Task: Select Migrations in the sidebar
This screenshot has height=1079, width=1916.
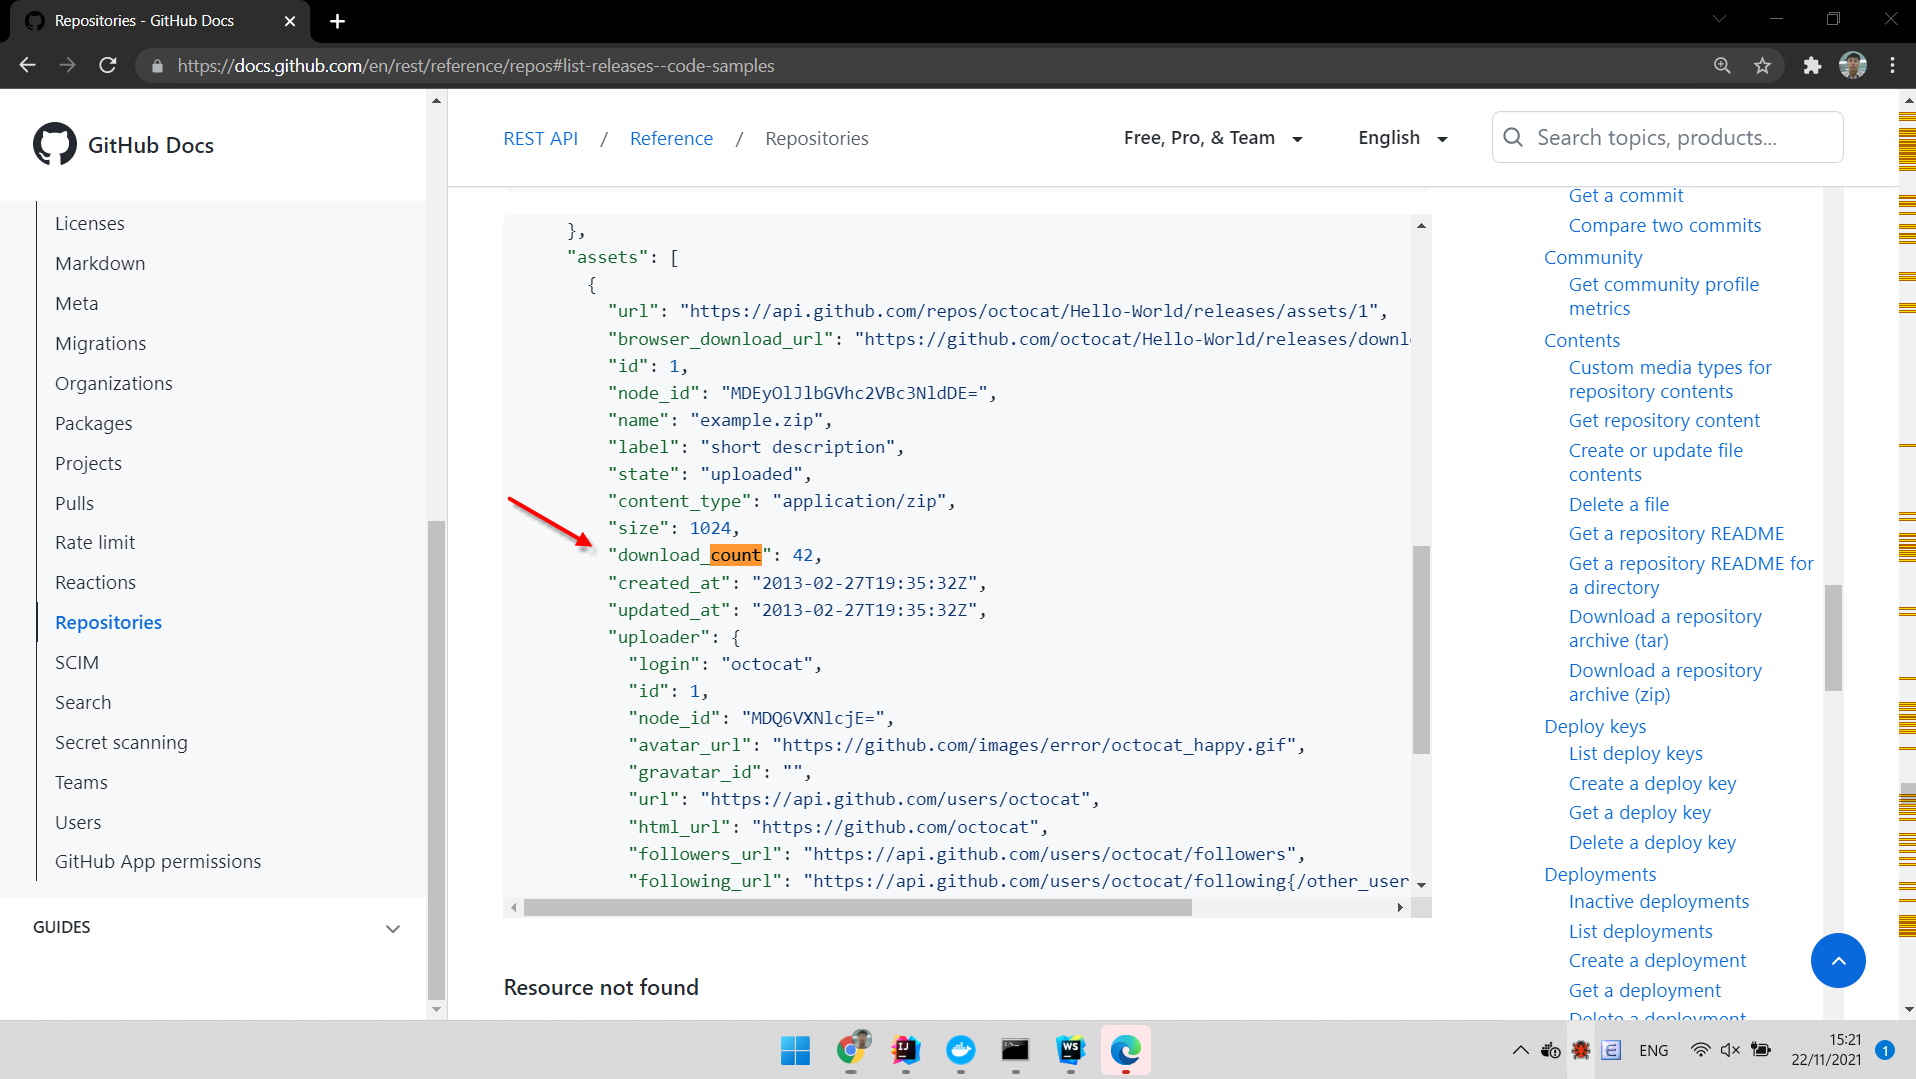Action: tap(100, 343)
